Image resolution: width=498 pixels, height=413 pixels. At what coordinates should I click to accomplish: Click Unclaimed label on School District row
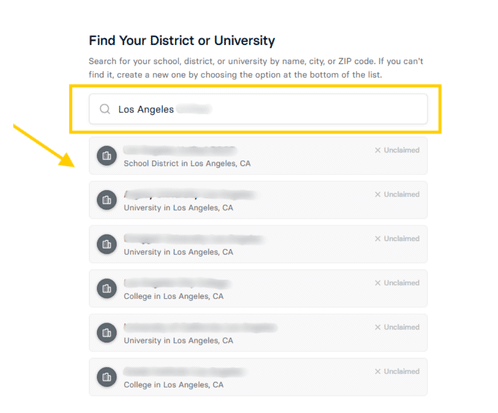point(401,150)
